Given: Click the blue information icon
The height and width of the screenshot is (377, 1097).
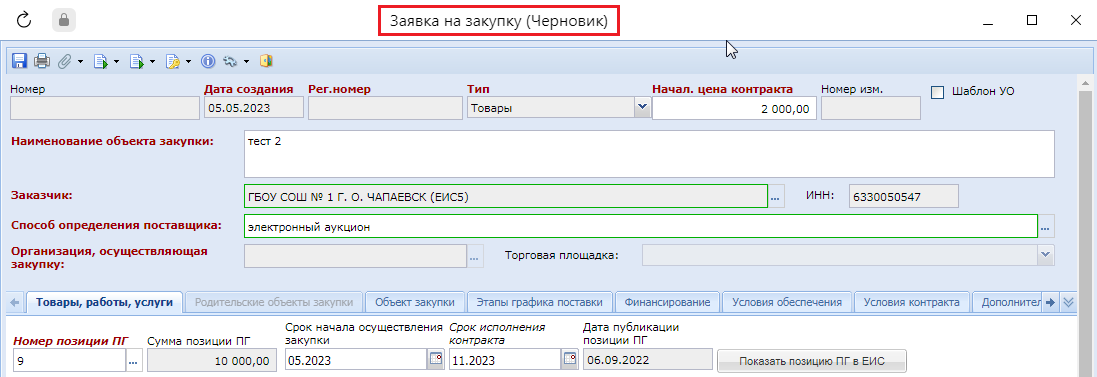Looking at the screenshot, I should click(208, 62).
